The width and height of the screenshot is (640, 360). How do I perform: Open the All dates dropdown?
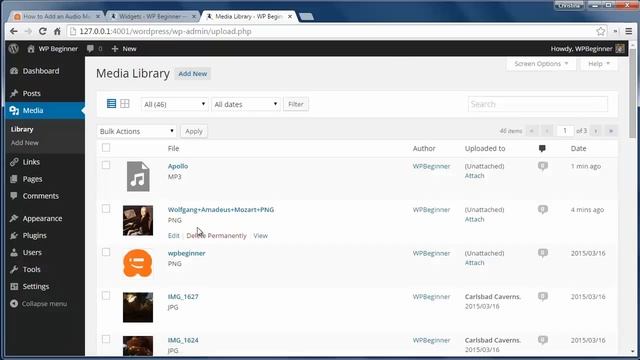[246, 104]
